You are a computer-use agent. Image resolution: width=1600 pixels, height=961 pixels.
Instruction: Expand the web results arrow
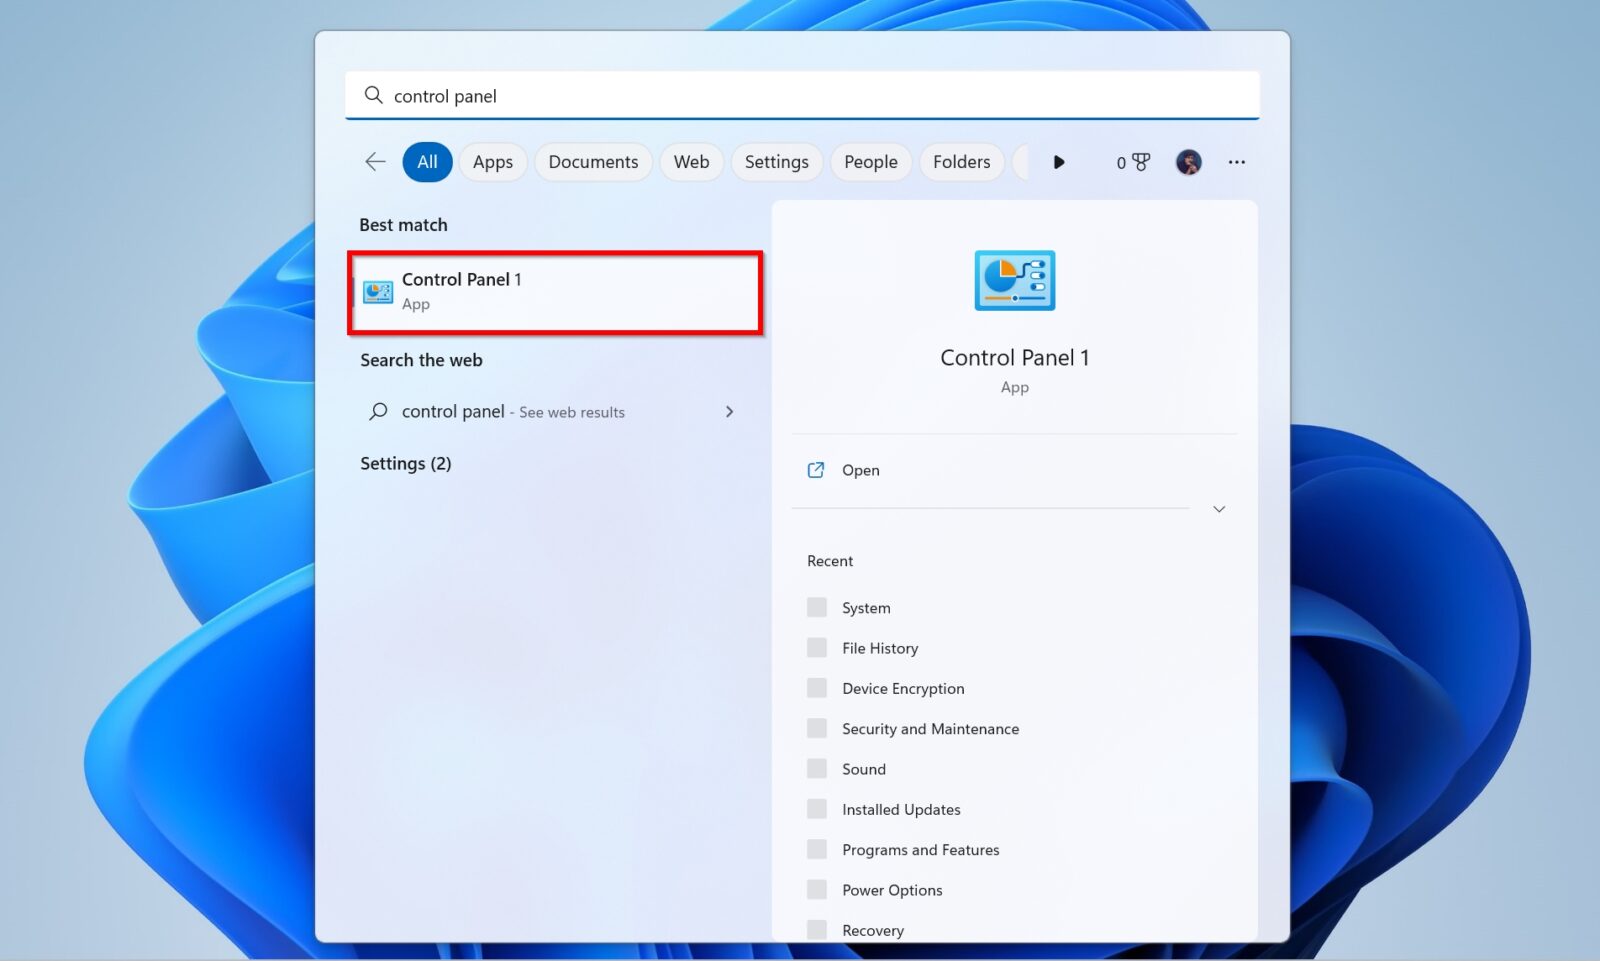pyautogui.click(x=730, y=411)
